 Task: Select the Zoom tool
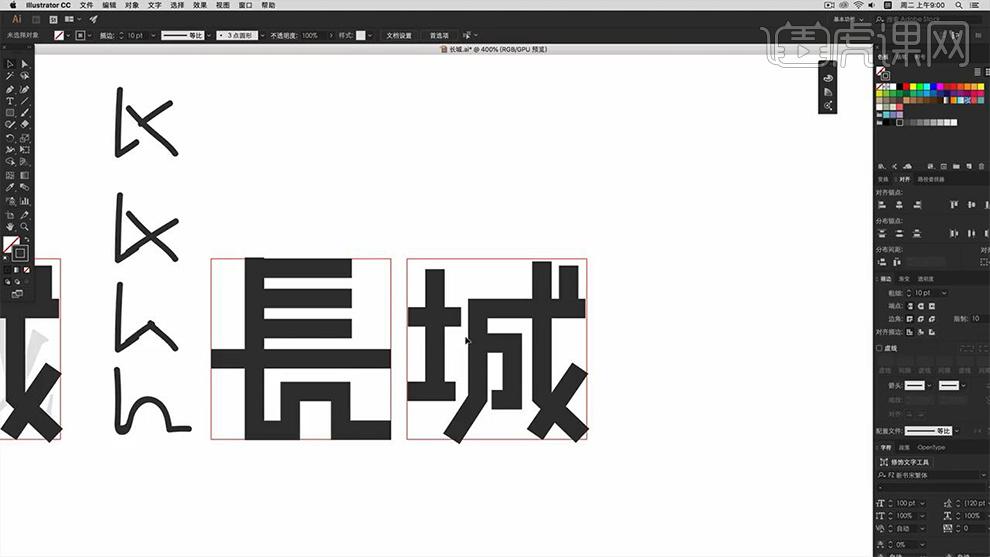tap(25, 227)
